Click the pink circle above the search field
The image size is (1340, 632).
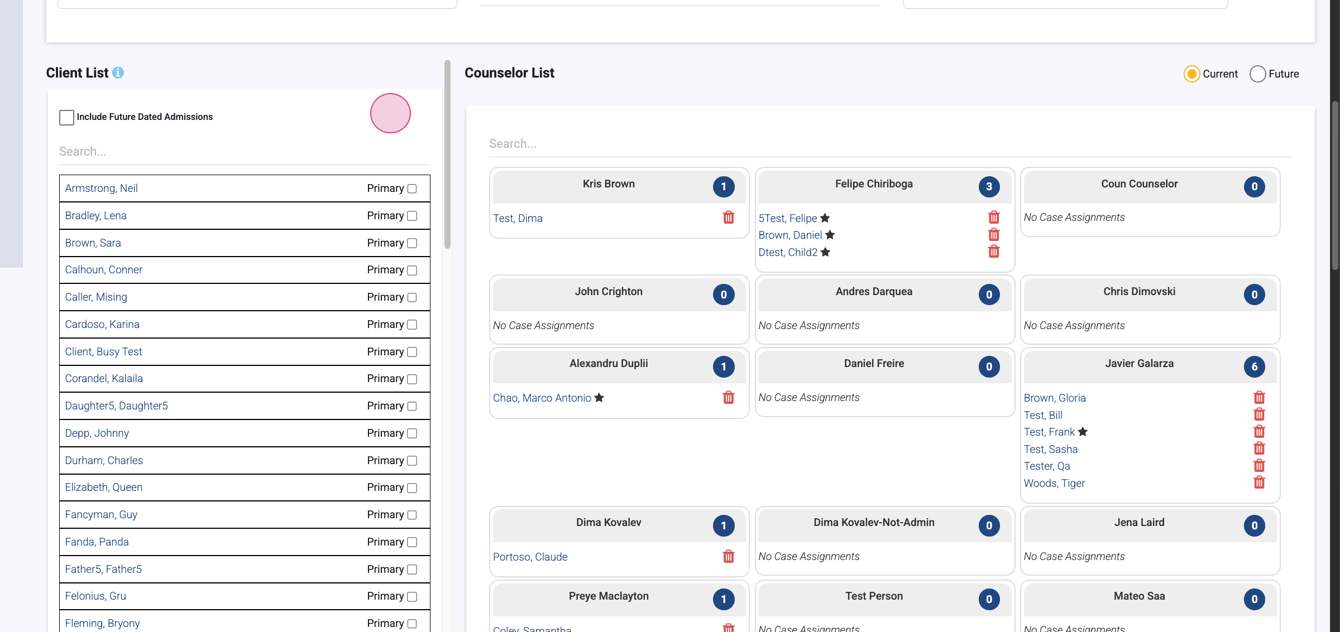pyautogui.click(x=390, y=113)
